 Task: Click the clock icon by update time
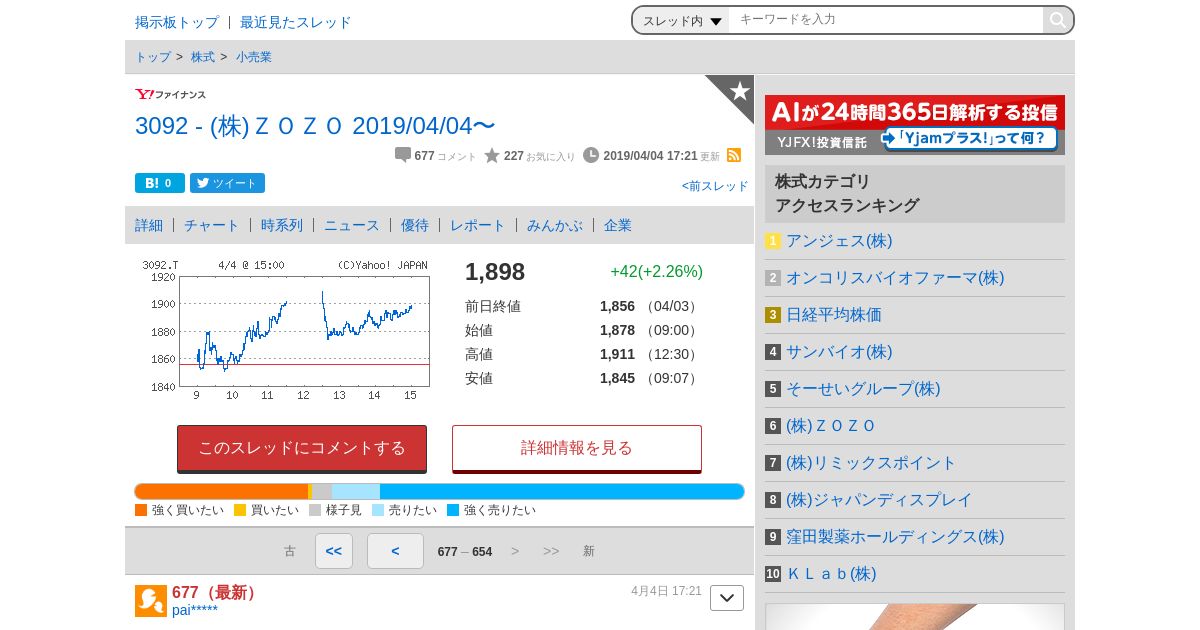tap(591, 155)
